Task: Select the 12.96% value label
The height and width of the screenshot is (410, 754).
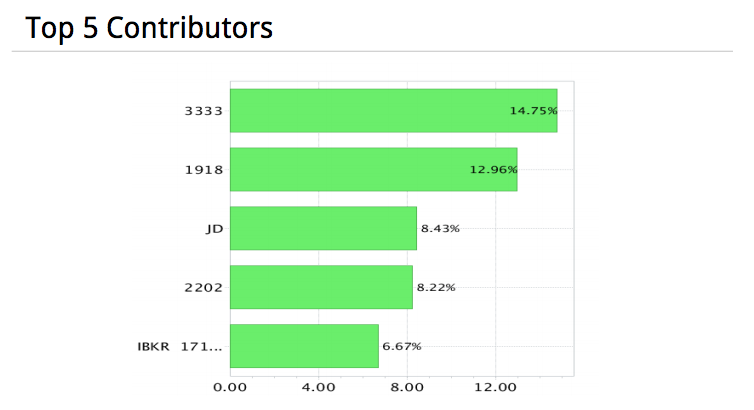Action: coord(492,170)
